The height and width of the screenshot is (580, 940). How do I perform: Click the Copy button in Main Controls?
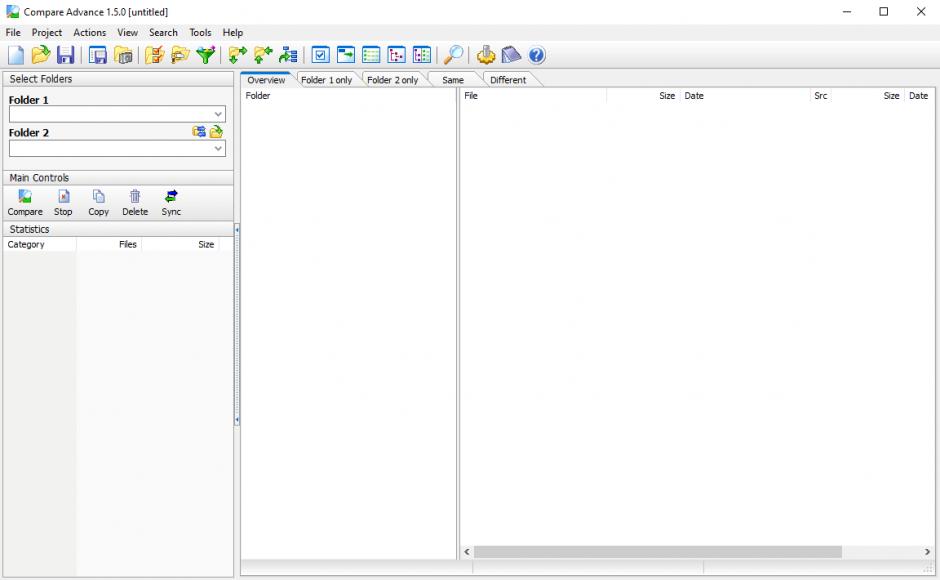coord(98,203)
